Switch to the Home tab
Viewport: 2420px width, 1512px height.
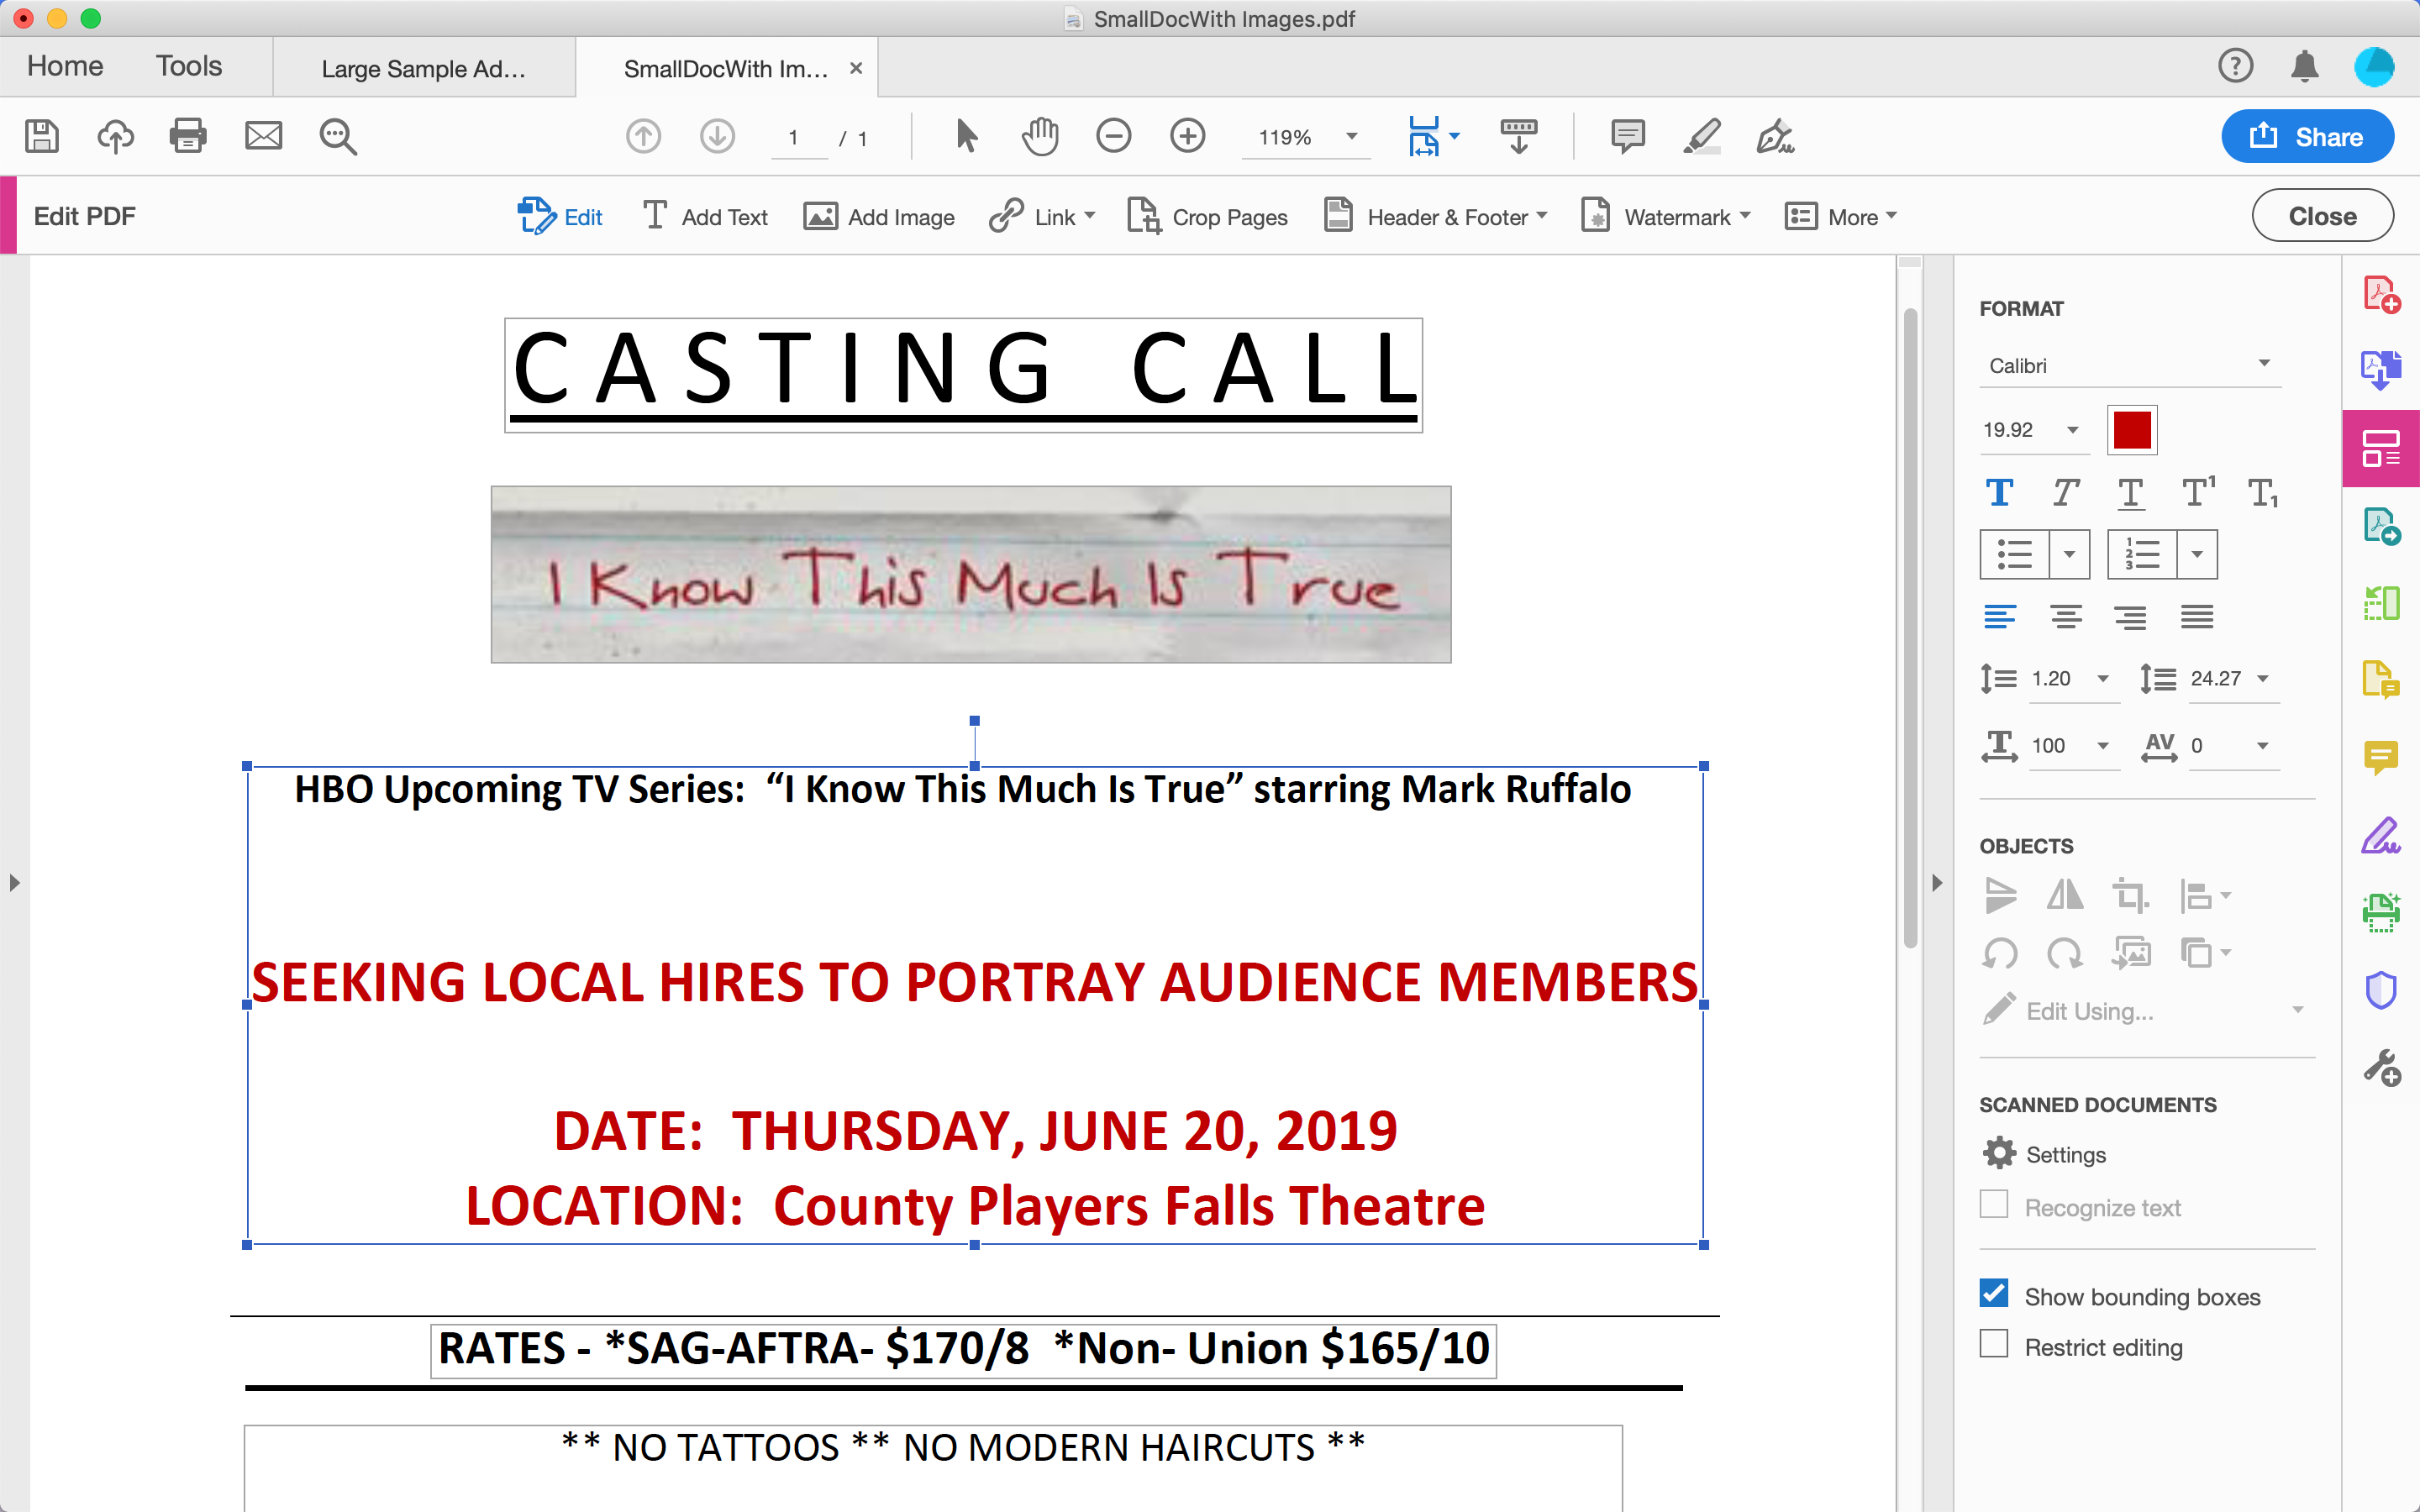[65, 66]
